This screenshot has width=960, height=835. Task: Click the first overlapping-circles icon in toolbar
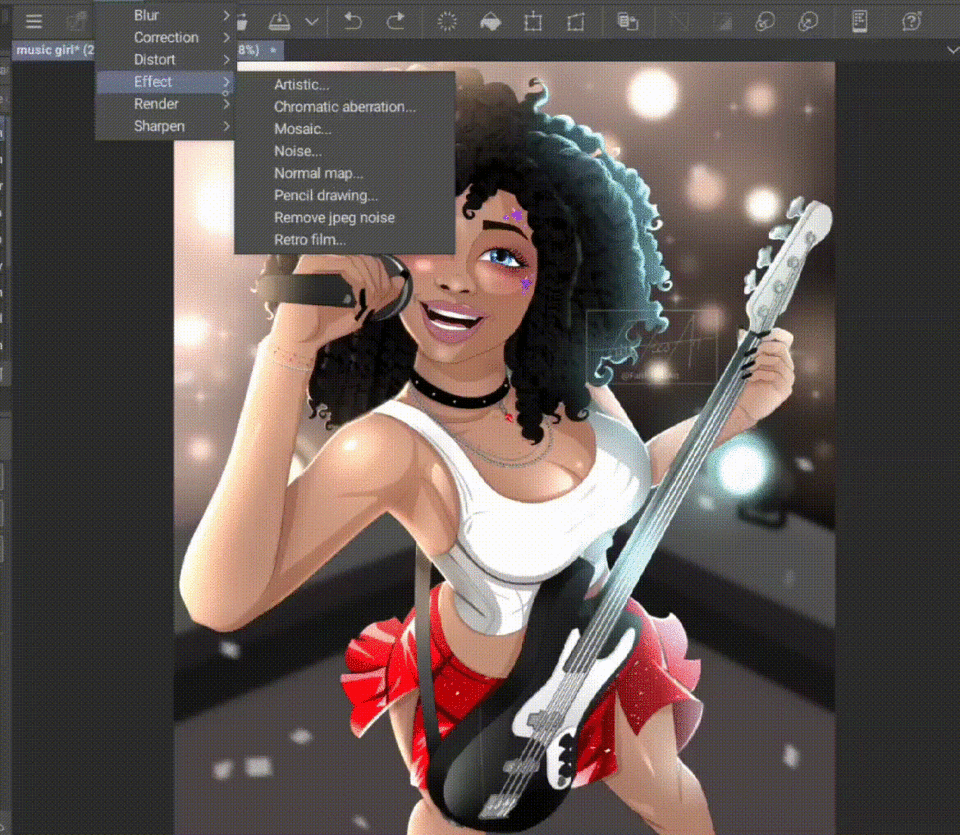click(x=765, y=22)
